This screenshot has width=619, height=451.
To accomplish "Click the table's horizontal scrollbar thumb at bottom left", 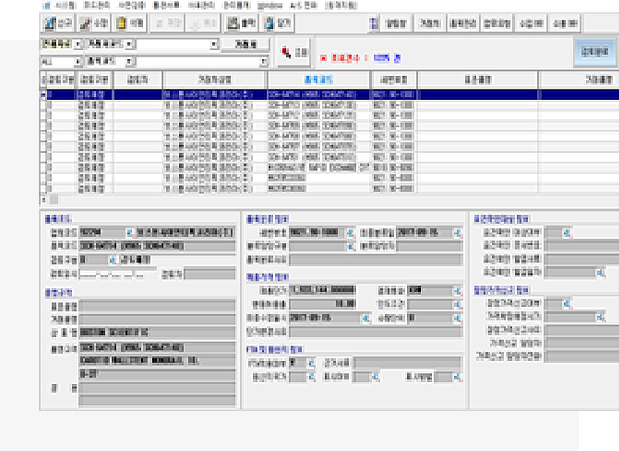I will 54,199.
